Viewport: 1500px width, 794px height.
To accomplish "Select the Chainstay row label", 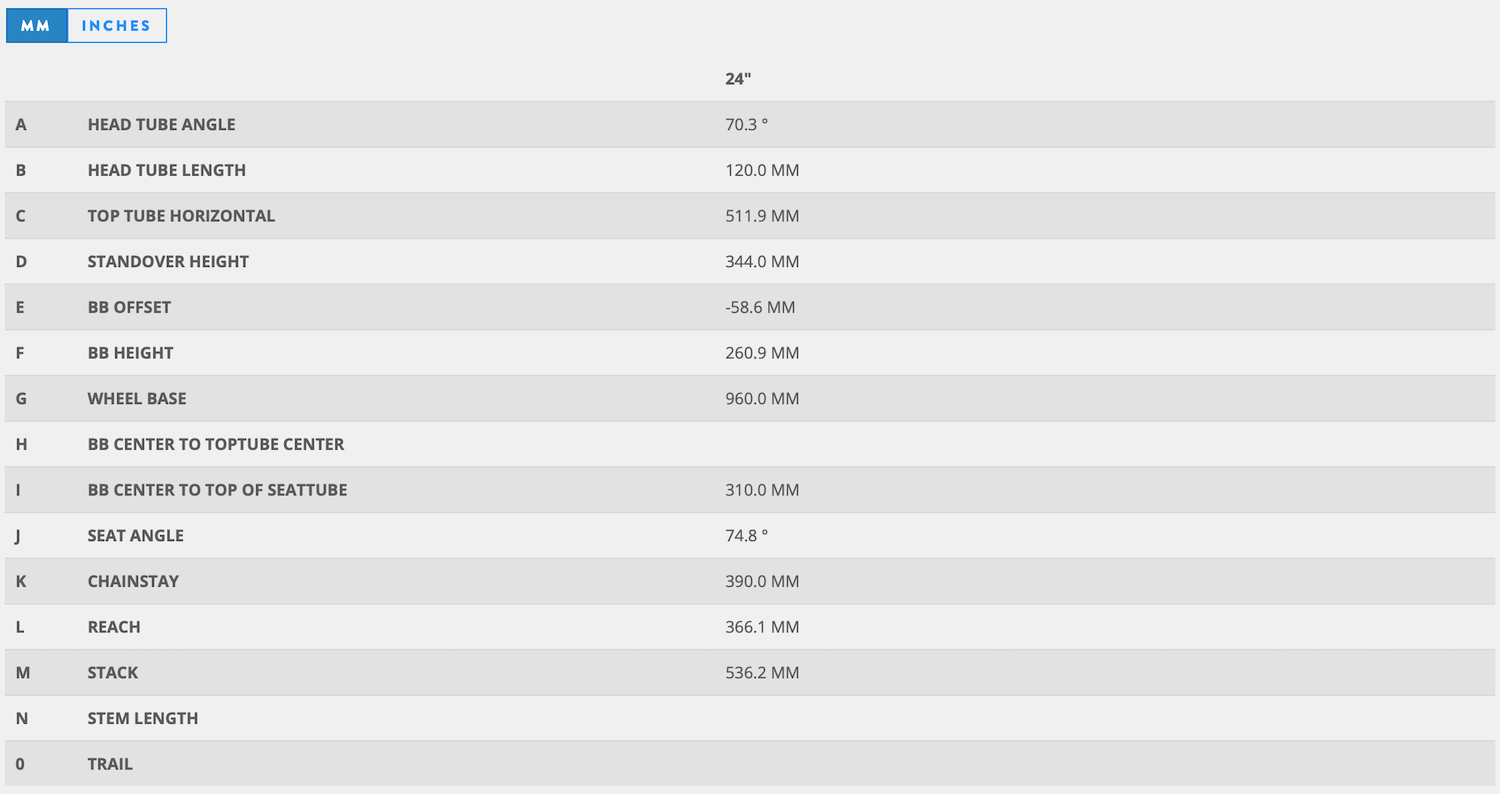I will coord(133,581).
